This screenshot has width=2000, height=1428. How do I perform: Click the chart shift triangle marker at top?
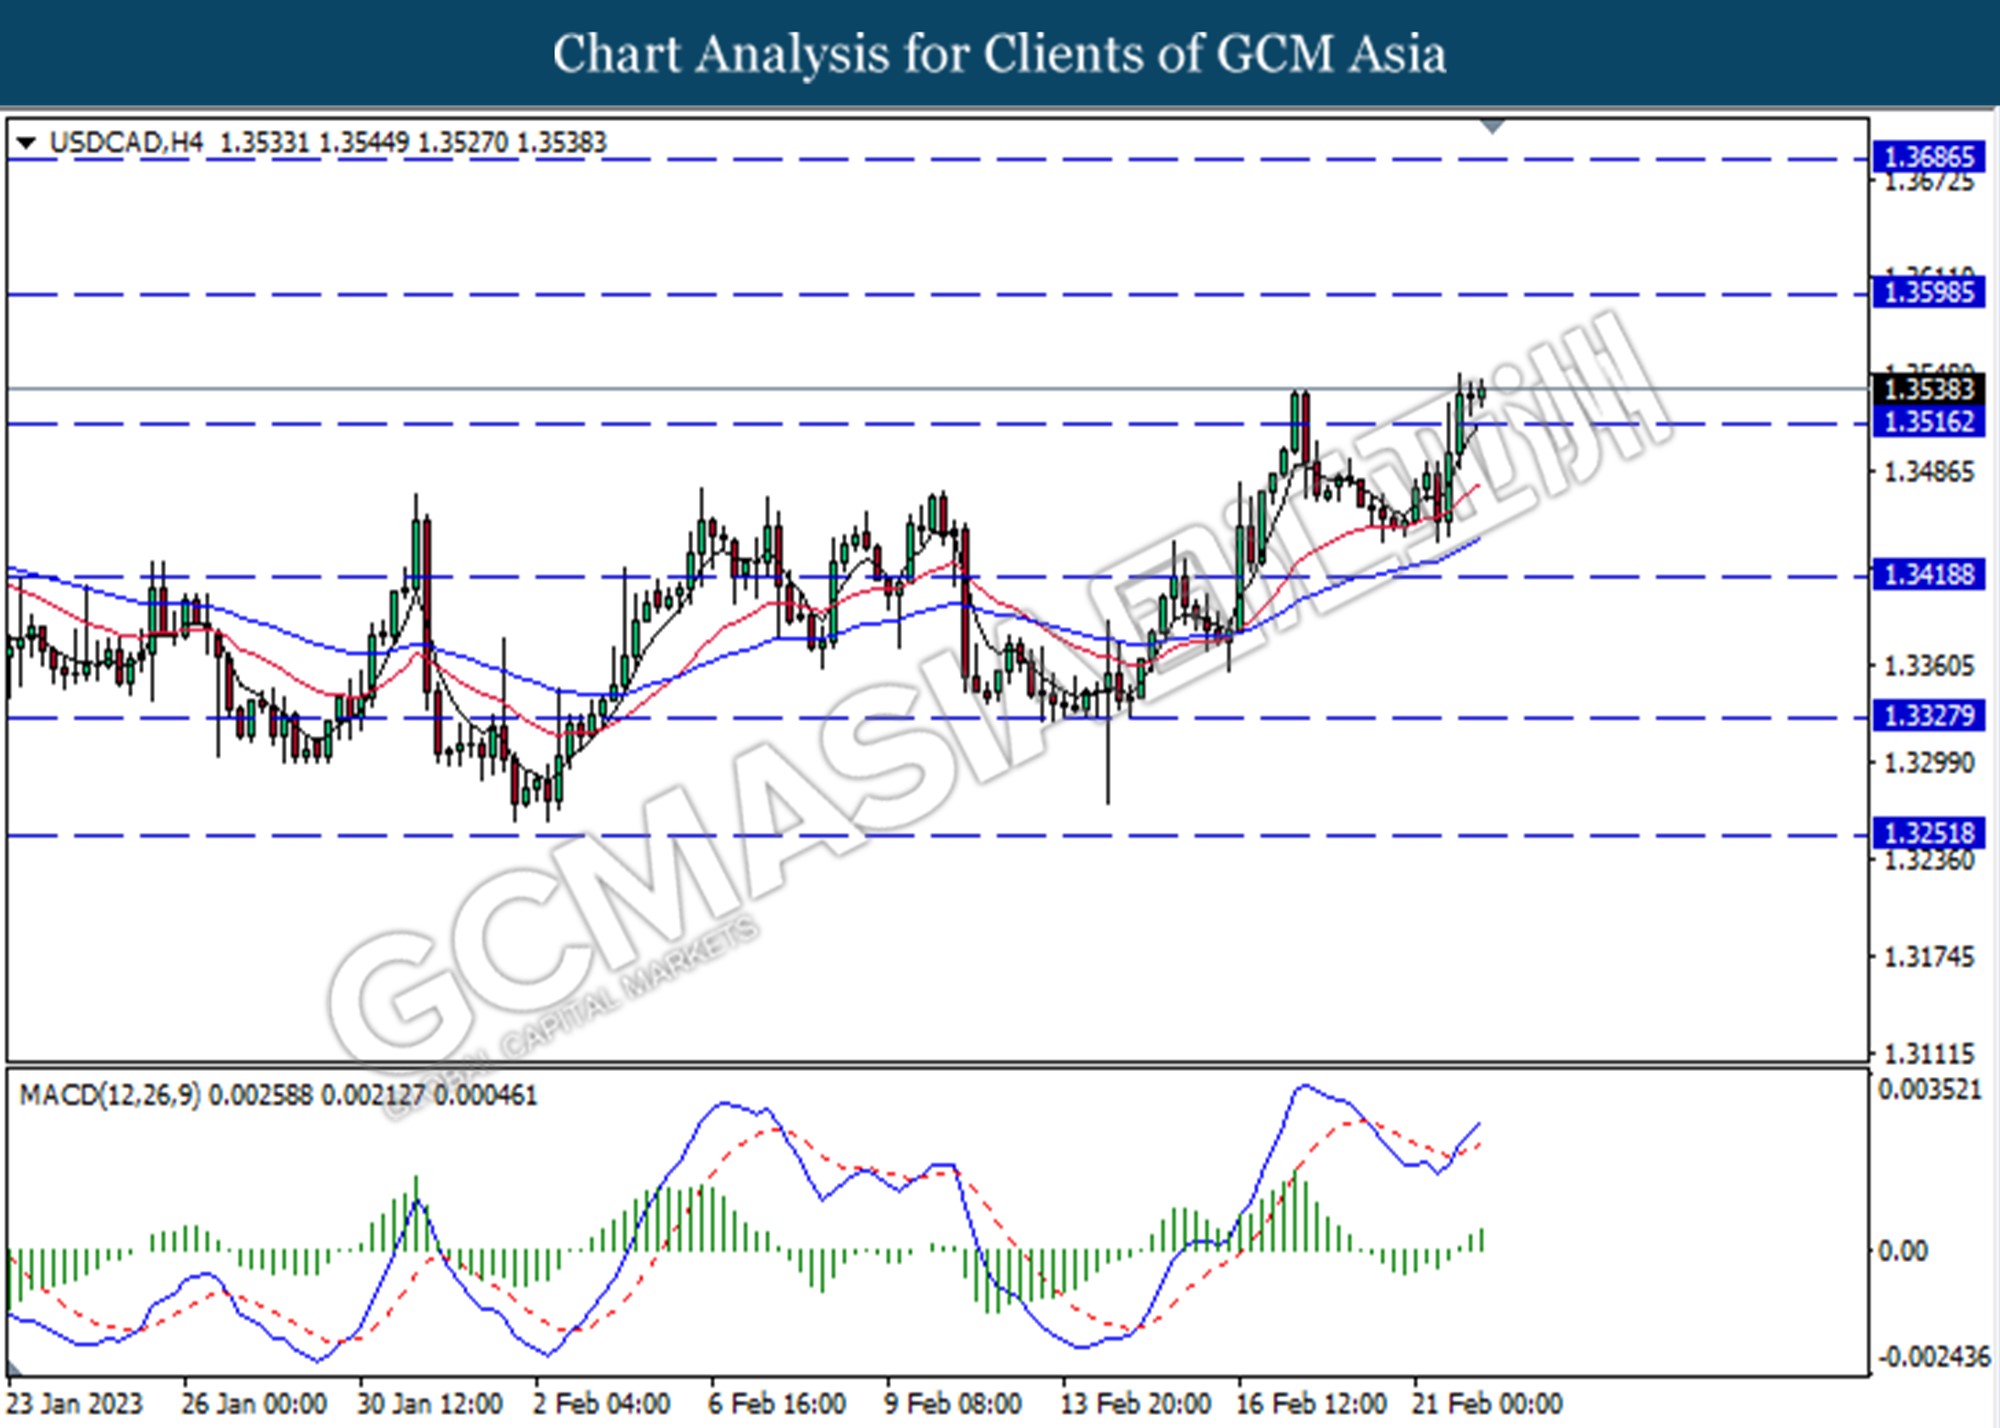[1492, 127]
